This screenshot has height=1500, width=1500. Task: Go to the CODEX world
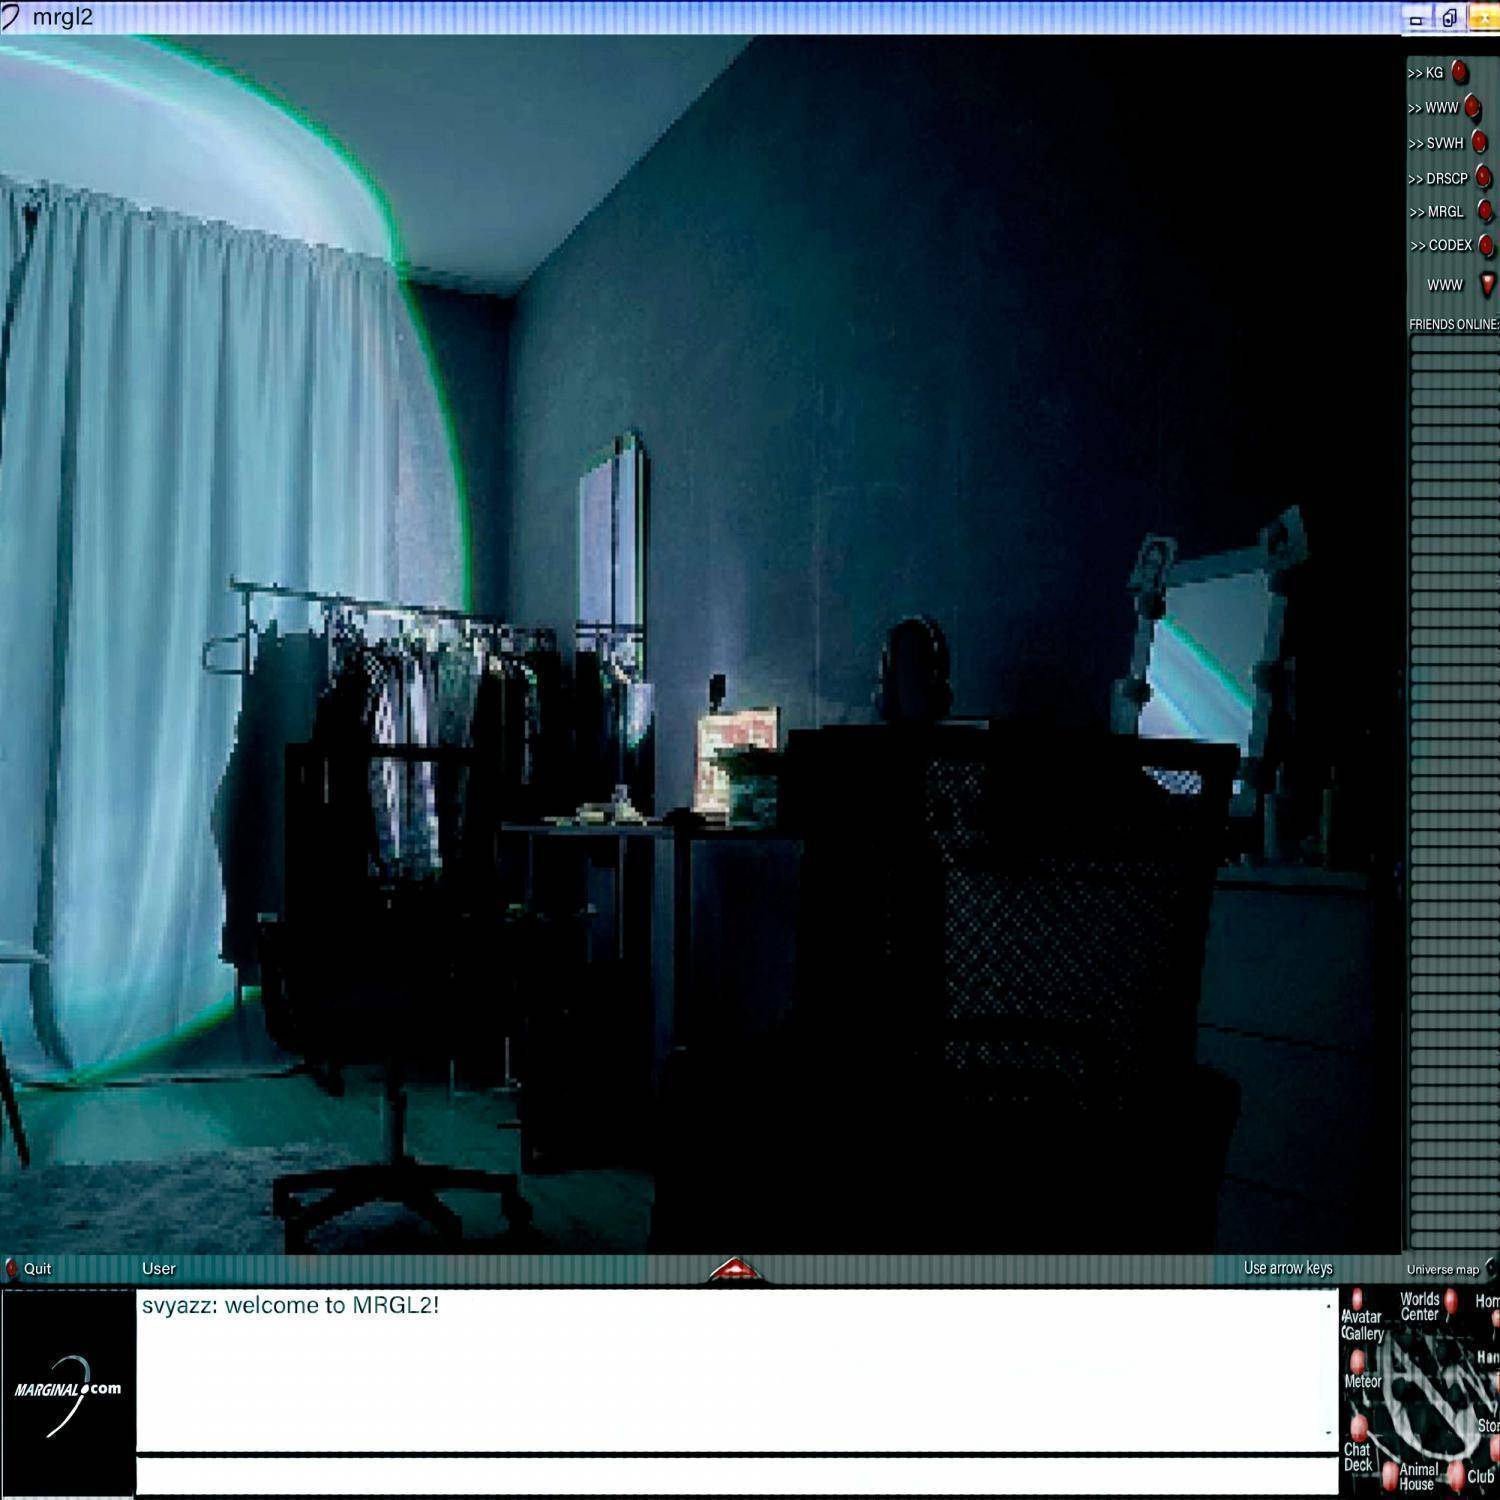point(1440,245)
